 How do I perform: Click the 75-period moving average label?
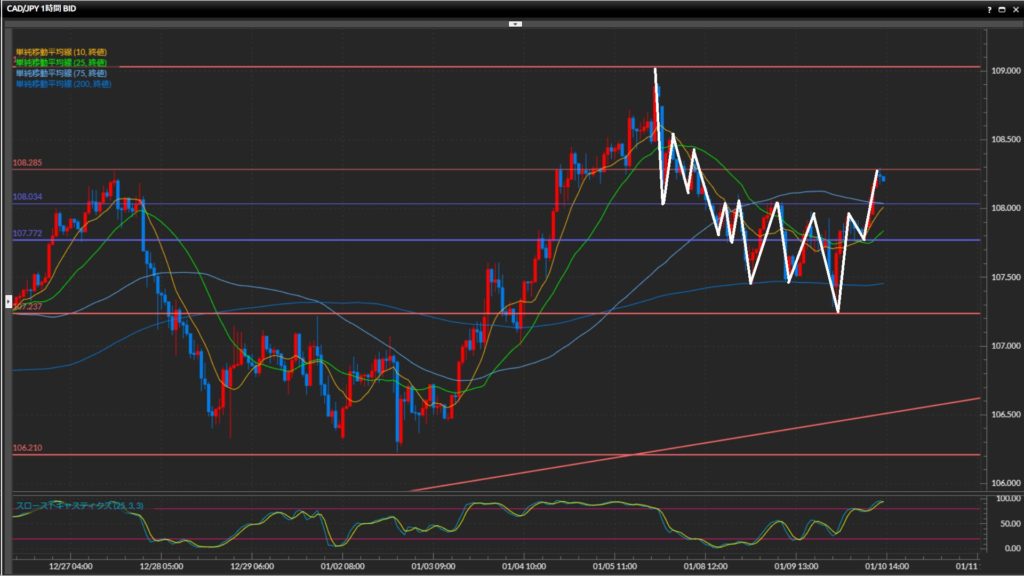tap(61, 73)
